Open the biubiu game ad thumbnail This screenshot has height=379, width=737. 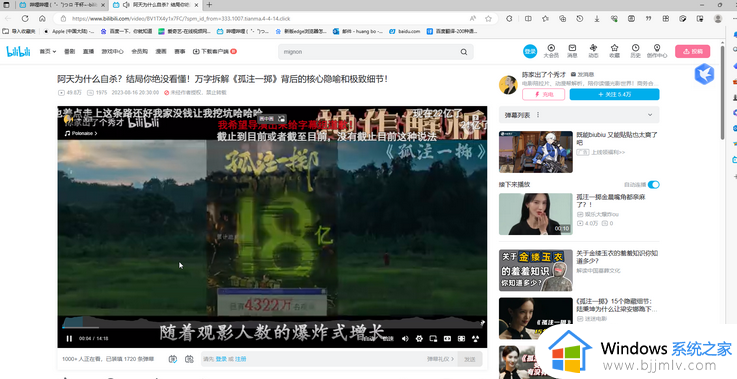coord(535,152)
